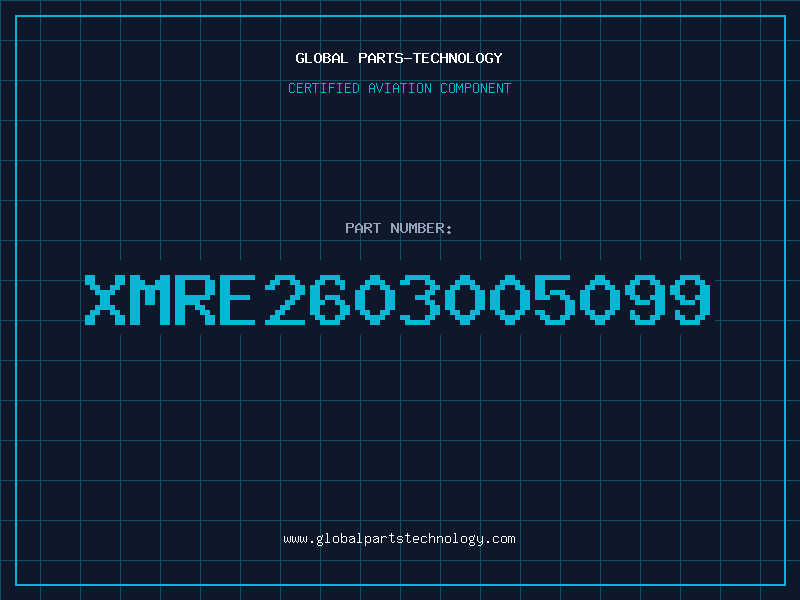Image resolution: width=800 pixels, height=600 pixels.
Task: Select the word COMPONENT in the subtitle
Action: [476, 88]
